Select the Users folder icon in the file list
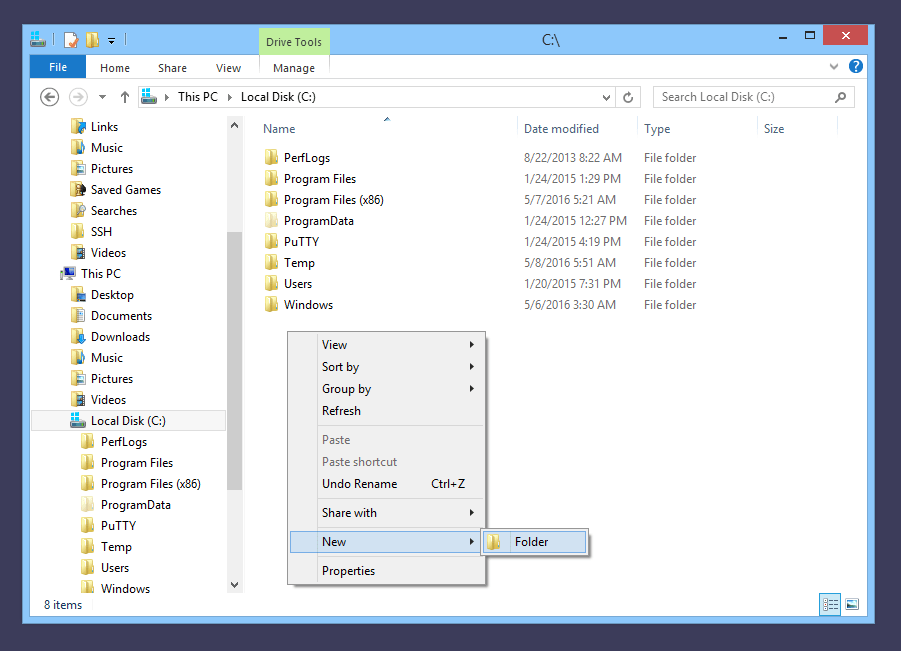 [271, 284]
